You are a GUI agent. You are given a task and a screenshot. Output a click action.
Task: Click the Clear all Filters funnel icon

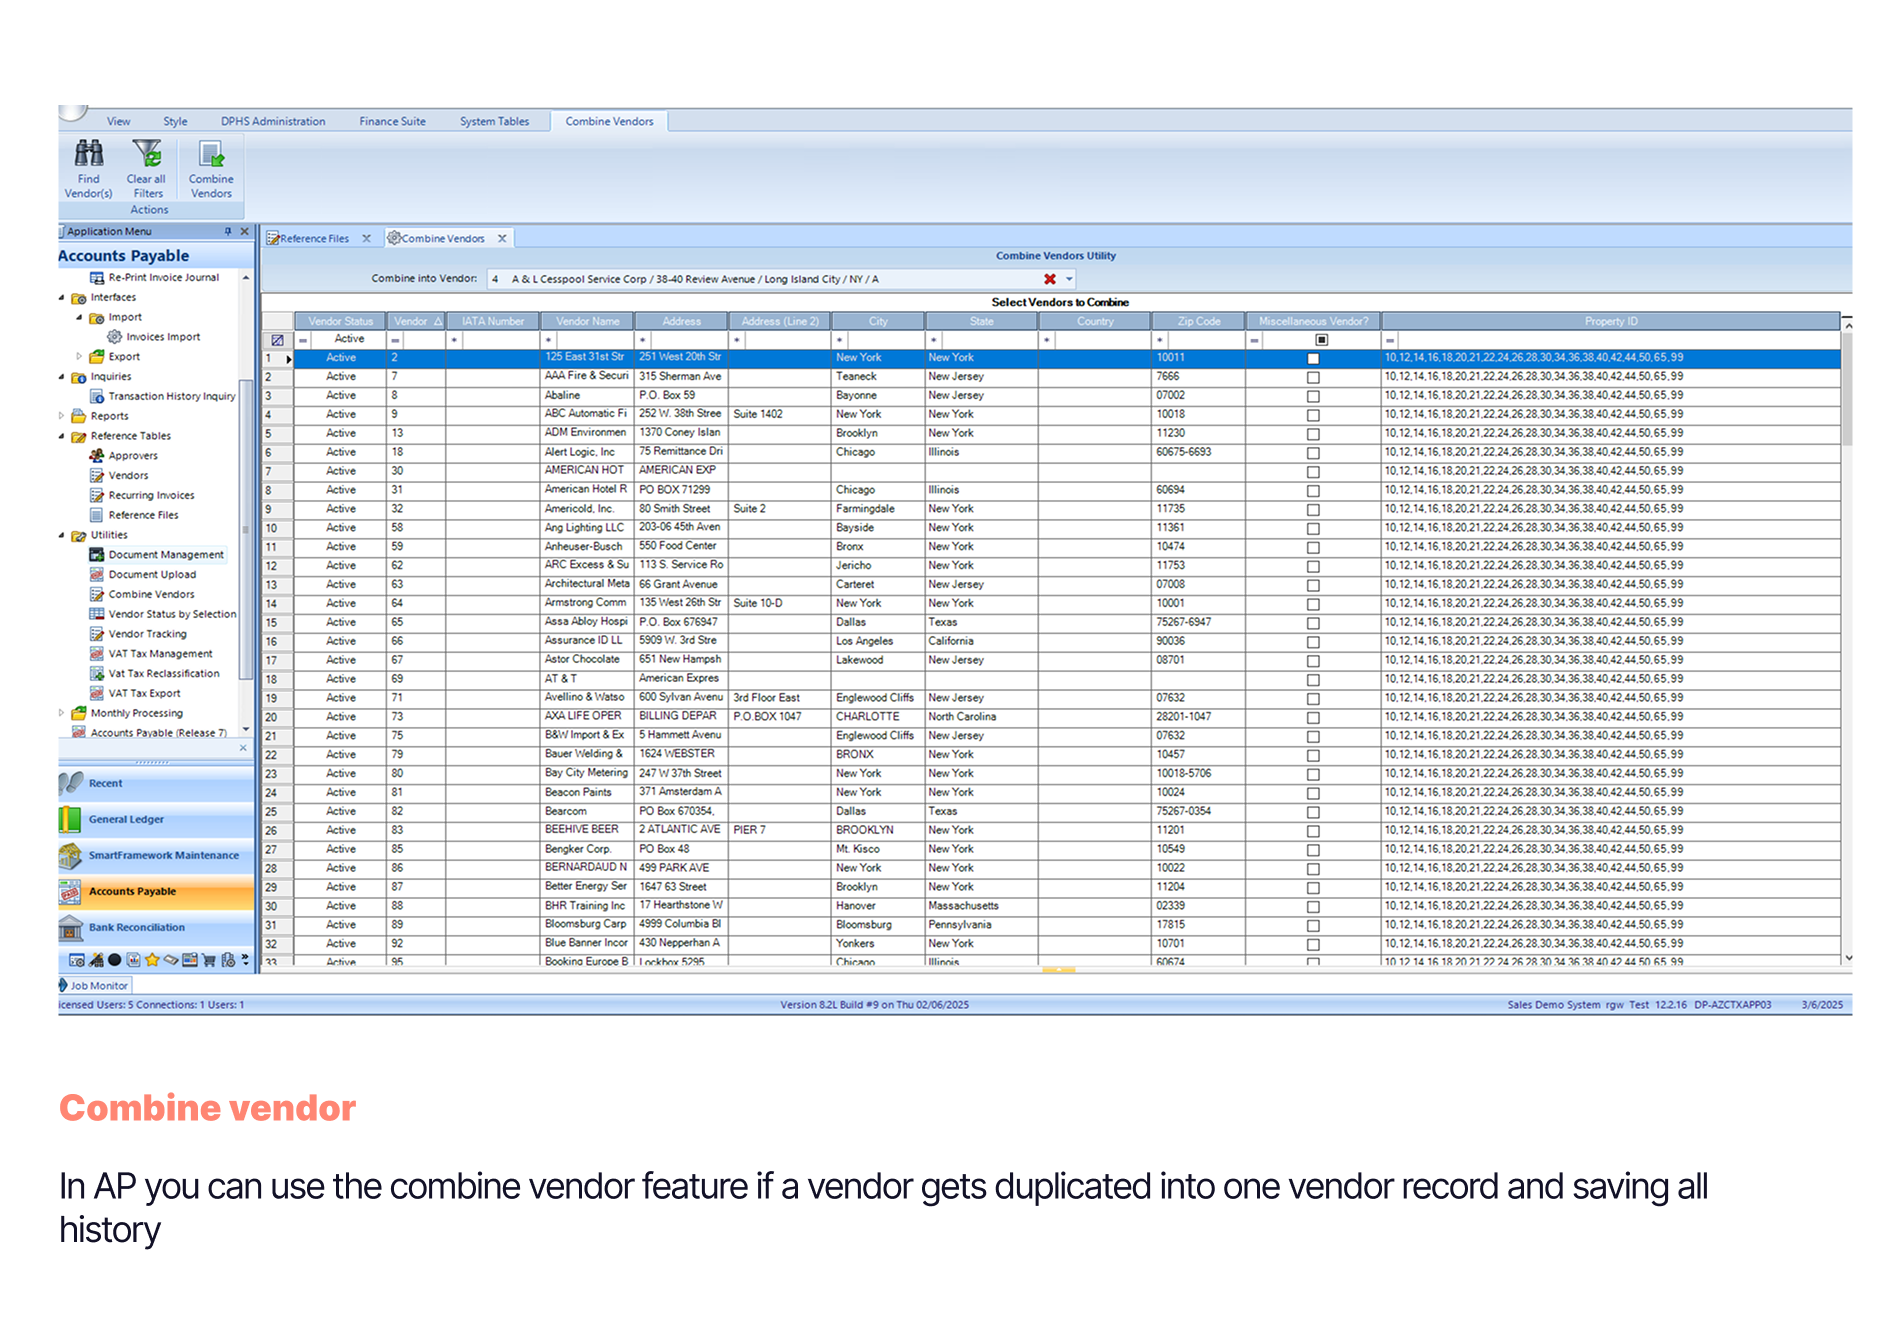point(147,153)
